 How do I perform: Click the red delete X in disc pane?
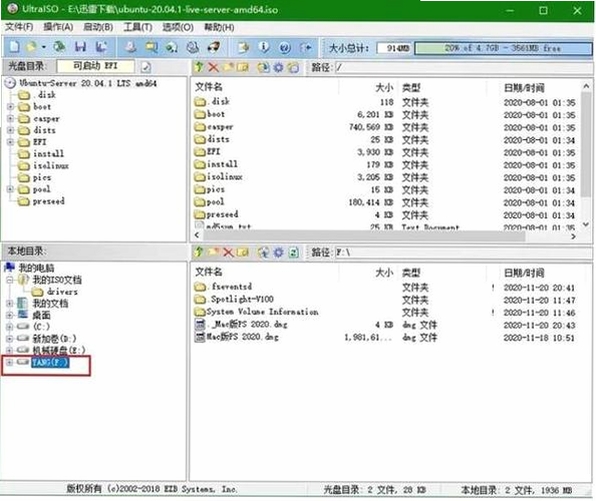click(213, 67)
